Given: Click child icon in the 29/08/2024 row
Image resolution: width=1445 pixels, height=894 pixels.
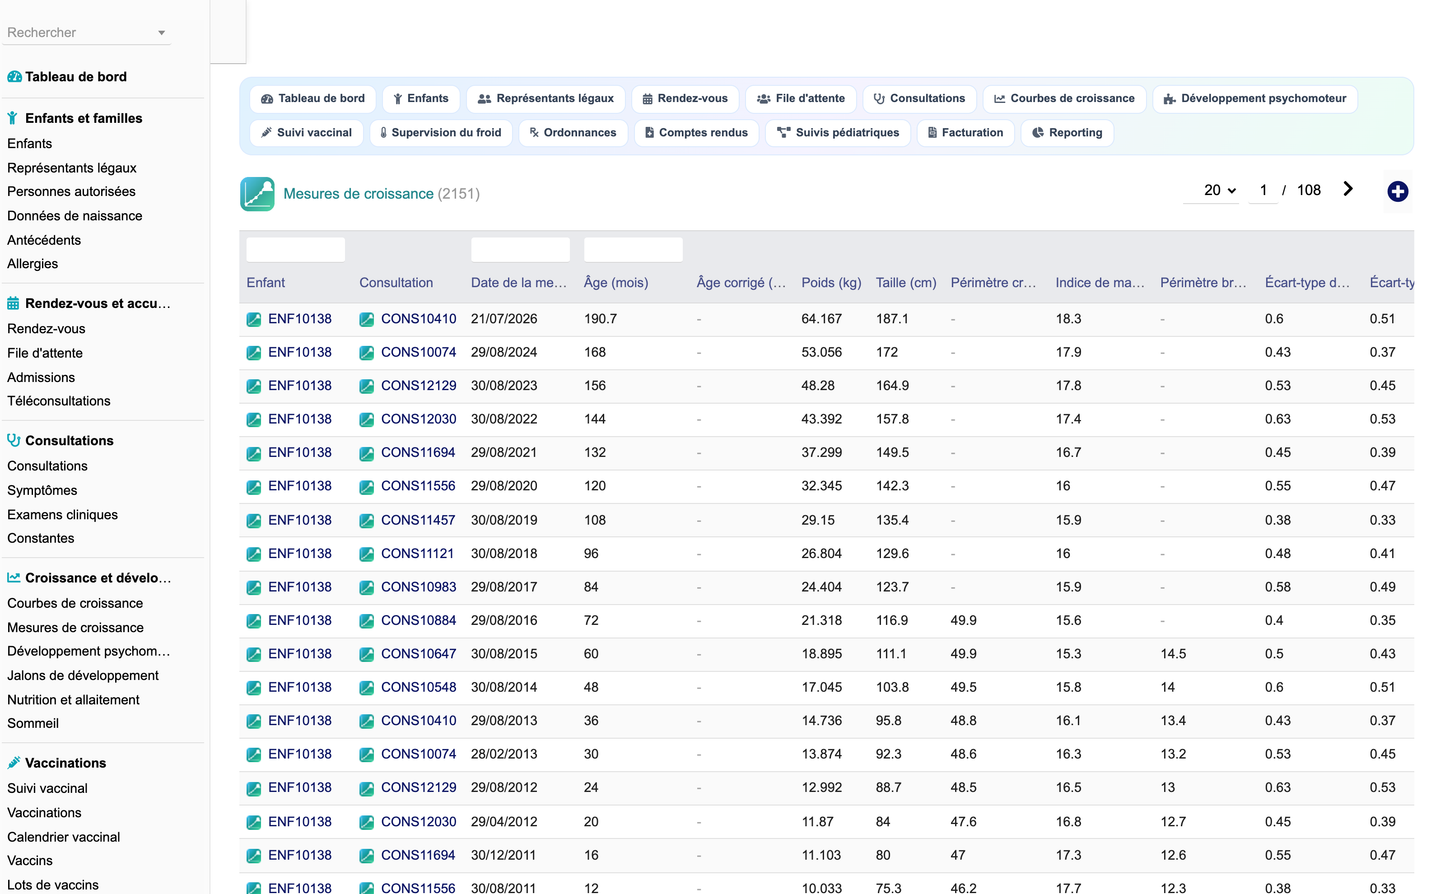Looking at the screenshot, I should [x=254, y=353].
